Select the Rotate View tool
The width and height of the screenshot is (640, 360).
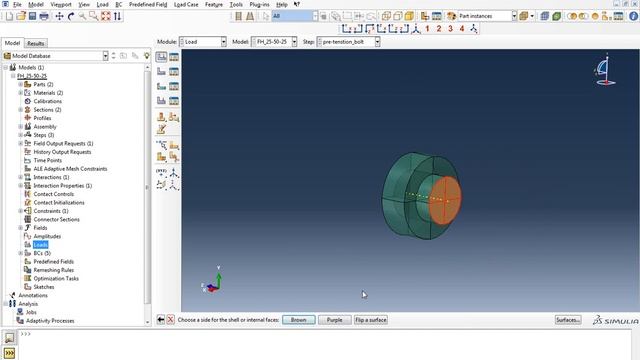[x=71, y=16]
